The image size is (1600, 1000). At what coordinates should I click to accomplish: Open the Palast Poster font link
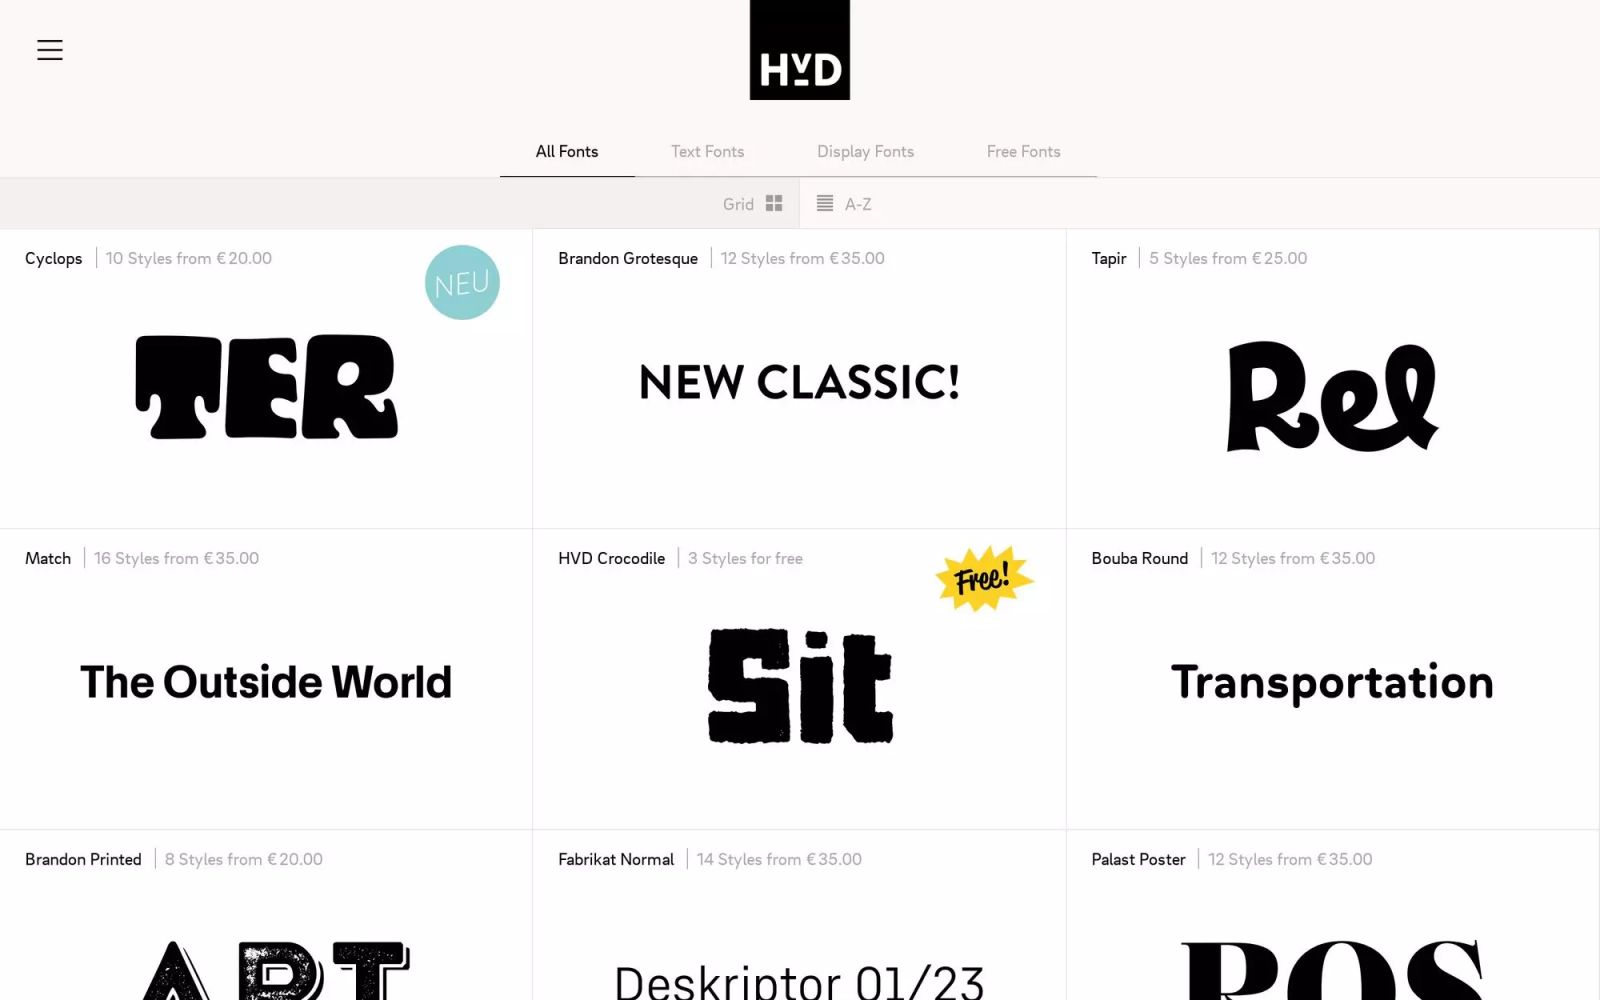(x=1139, y=860)
